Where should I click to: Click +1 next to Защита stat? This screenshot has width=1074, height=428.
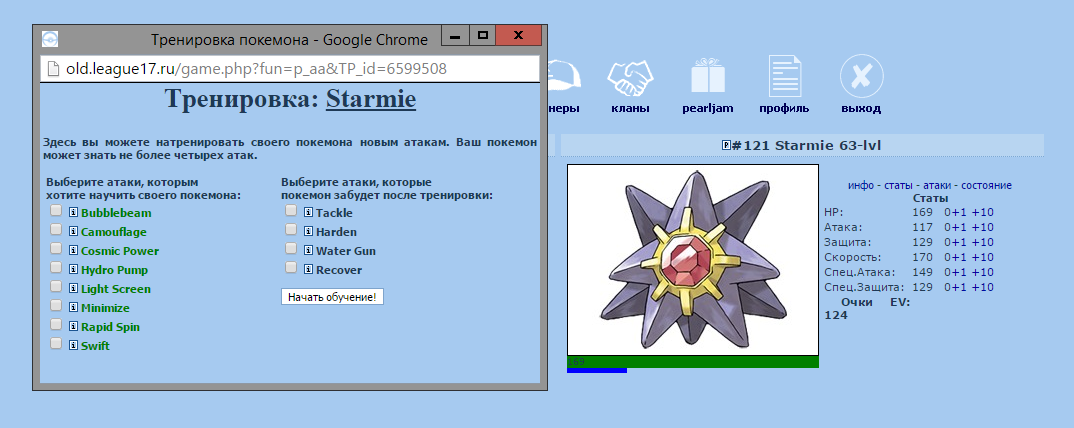[x=958, y=242]
